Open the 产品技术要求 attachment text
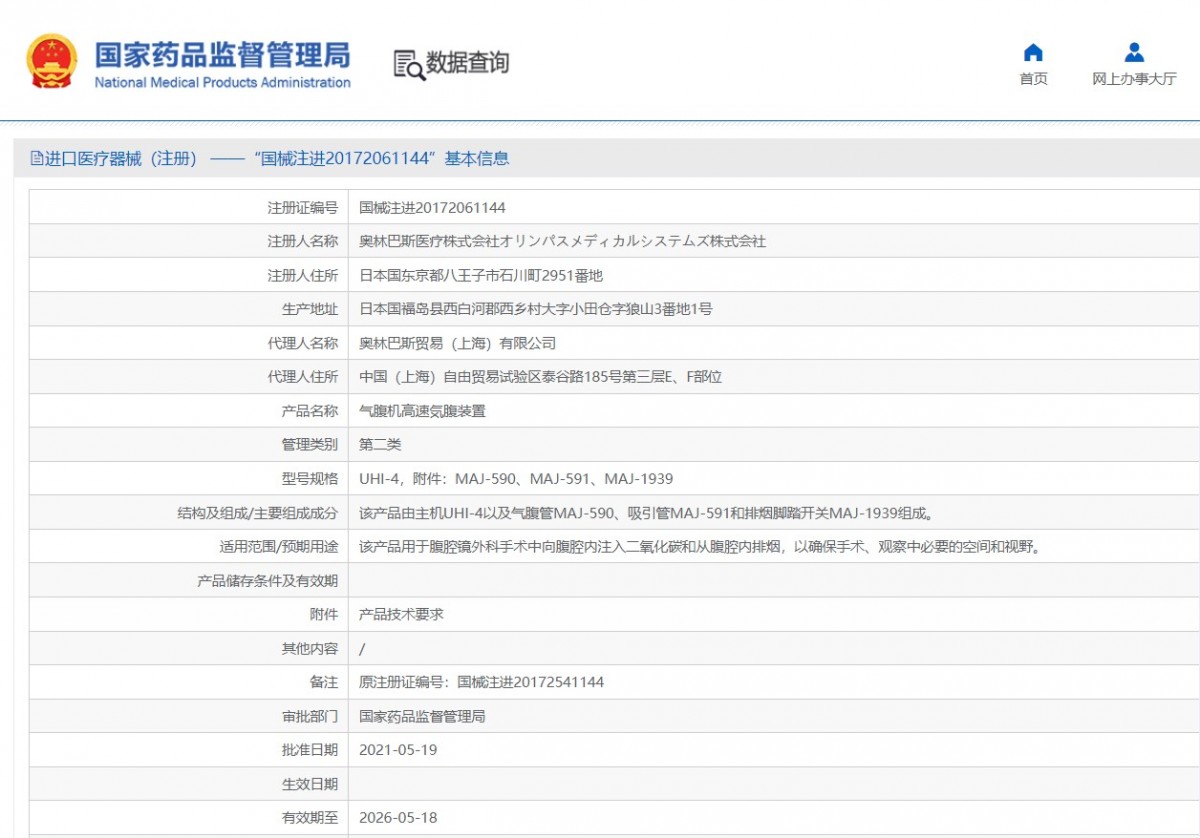Screen dimensions: 1200x838 401,614
